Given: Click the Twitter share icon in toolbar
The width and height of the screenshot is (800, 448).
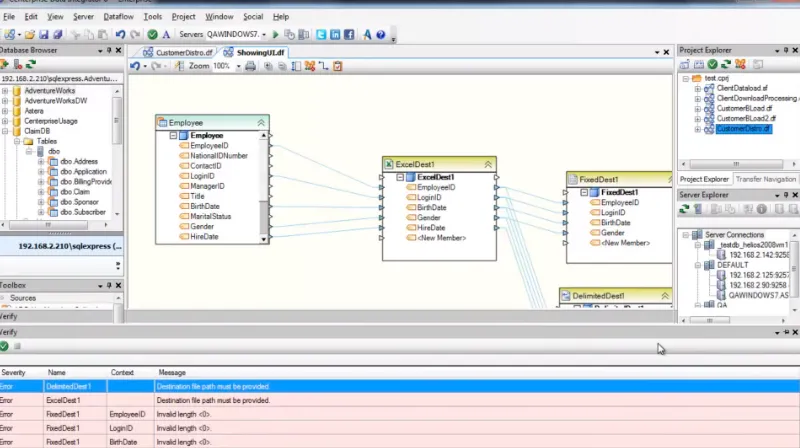Looking at the screenshot, I should tap(321, 35).
